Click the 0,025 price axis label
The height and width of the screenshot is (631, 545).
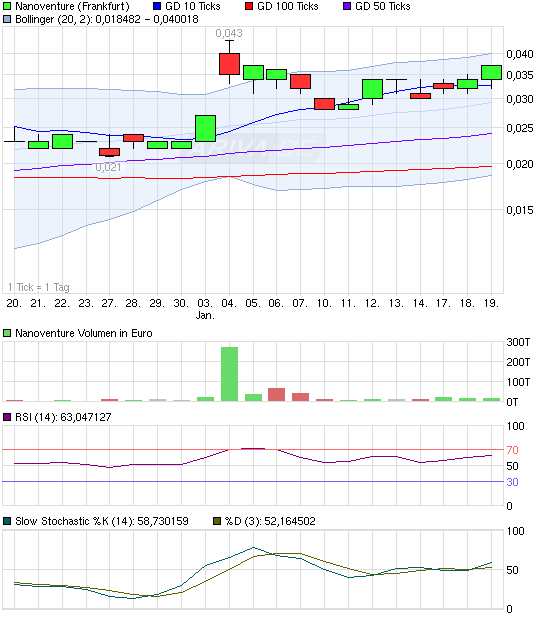pos(520,128)
